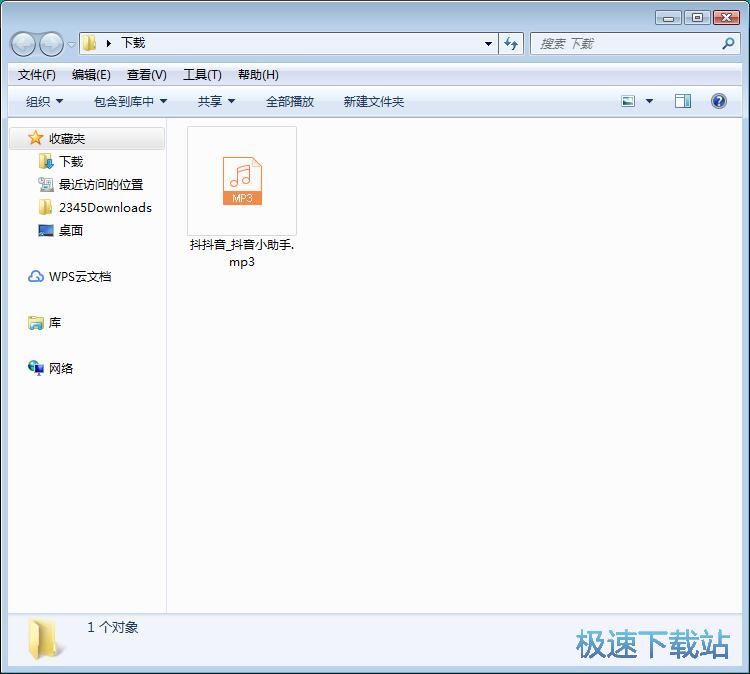The width and height of the screenshot is (750, 674).
Task: Open the 帮助(H) menu
Action: [258, 75]
